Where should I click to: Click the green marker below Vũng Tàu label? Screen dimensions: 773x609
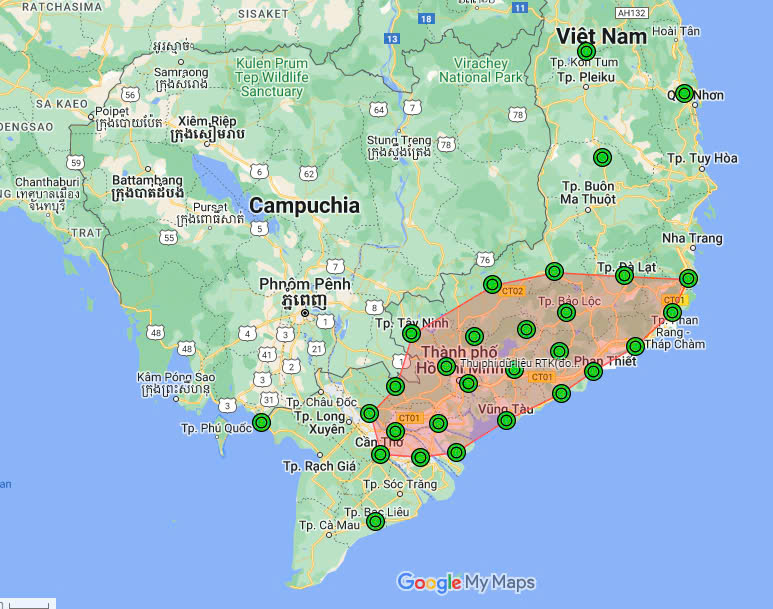point(506,421)
